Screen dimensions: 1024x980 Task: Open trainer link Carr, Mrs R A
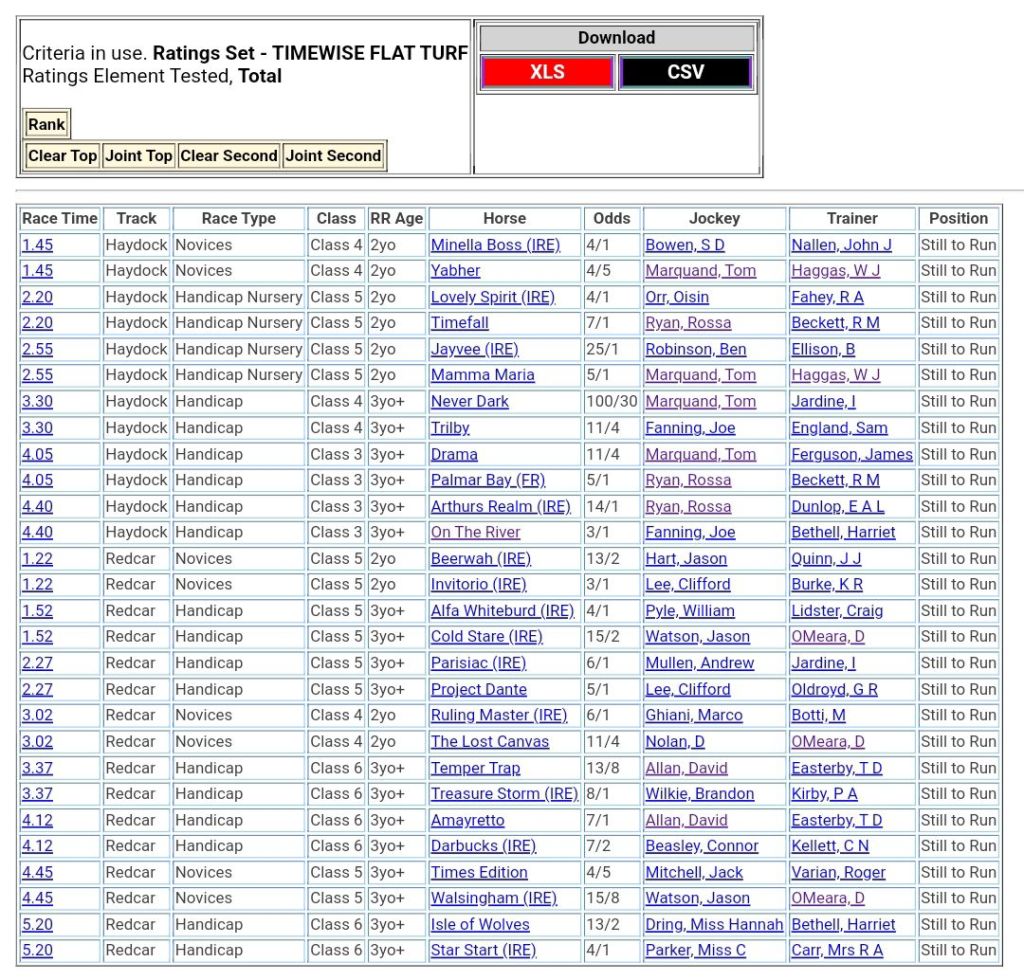tap(837, 950)
